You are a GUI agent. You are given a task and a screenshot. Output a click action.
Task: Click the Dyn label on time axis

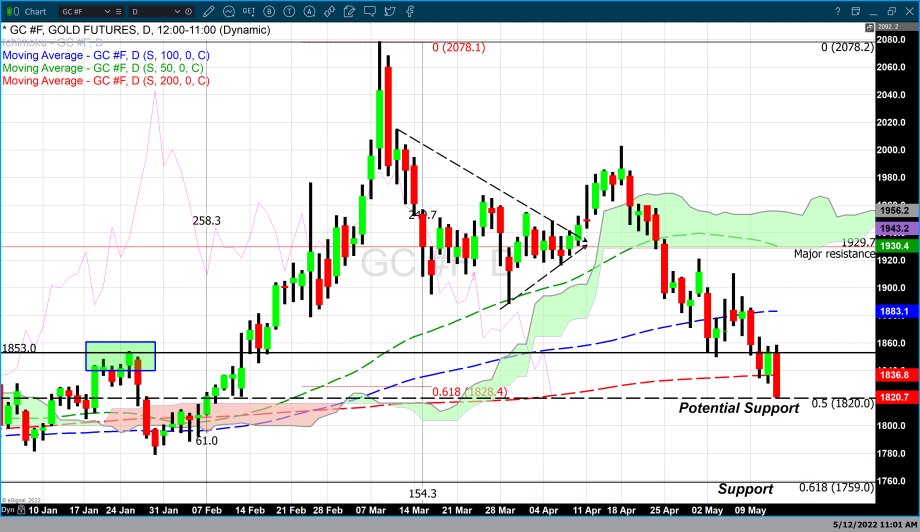click(x=8, y=510)
